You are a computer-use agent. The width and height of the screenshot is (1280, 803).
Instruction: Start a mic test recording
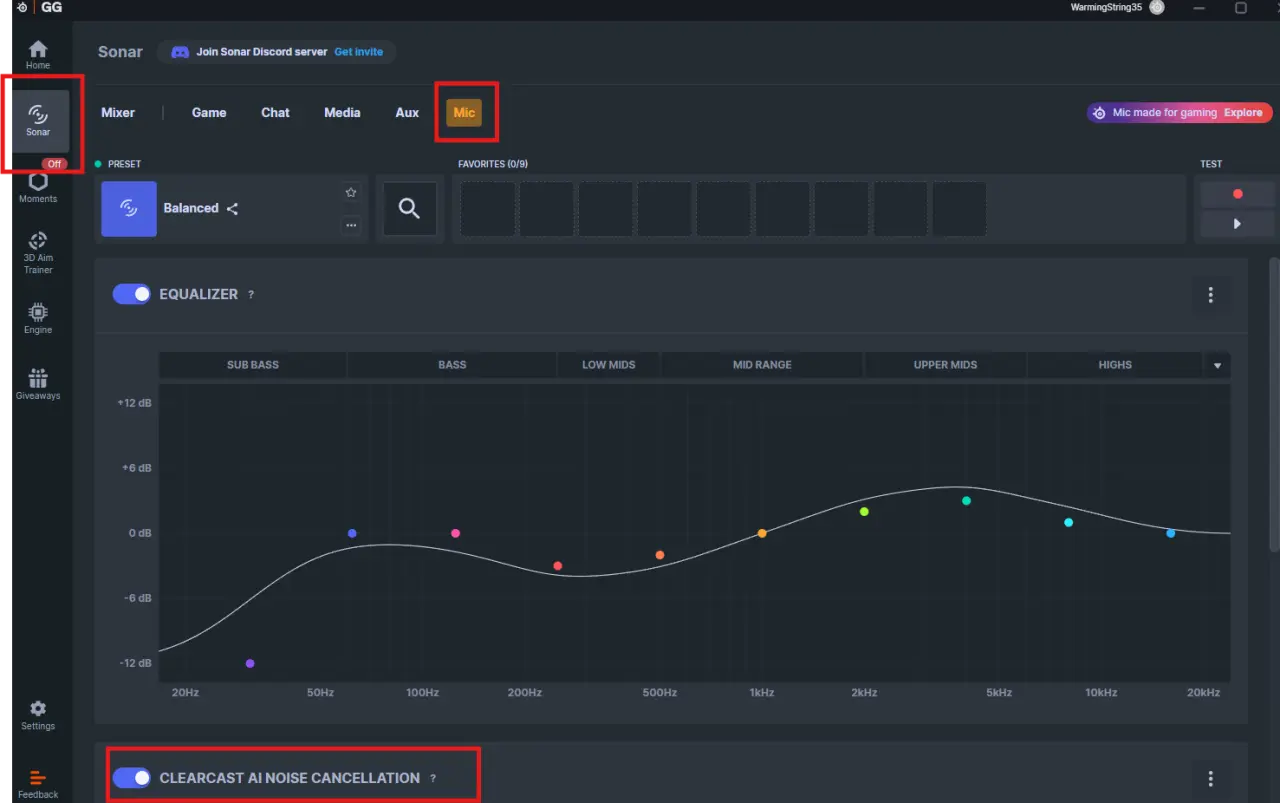(x=1237, y=194)
